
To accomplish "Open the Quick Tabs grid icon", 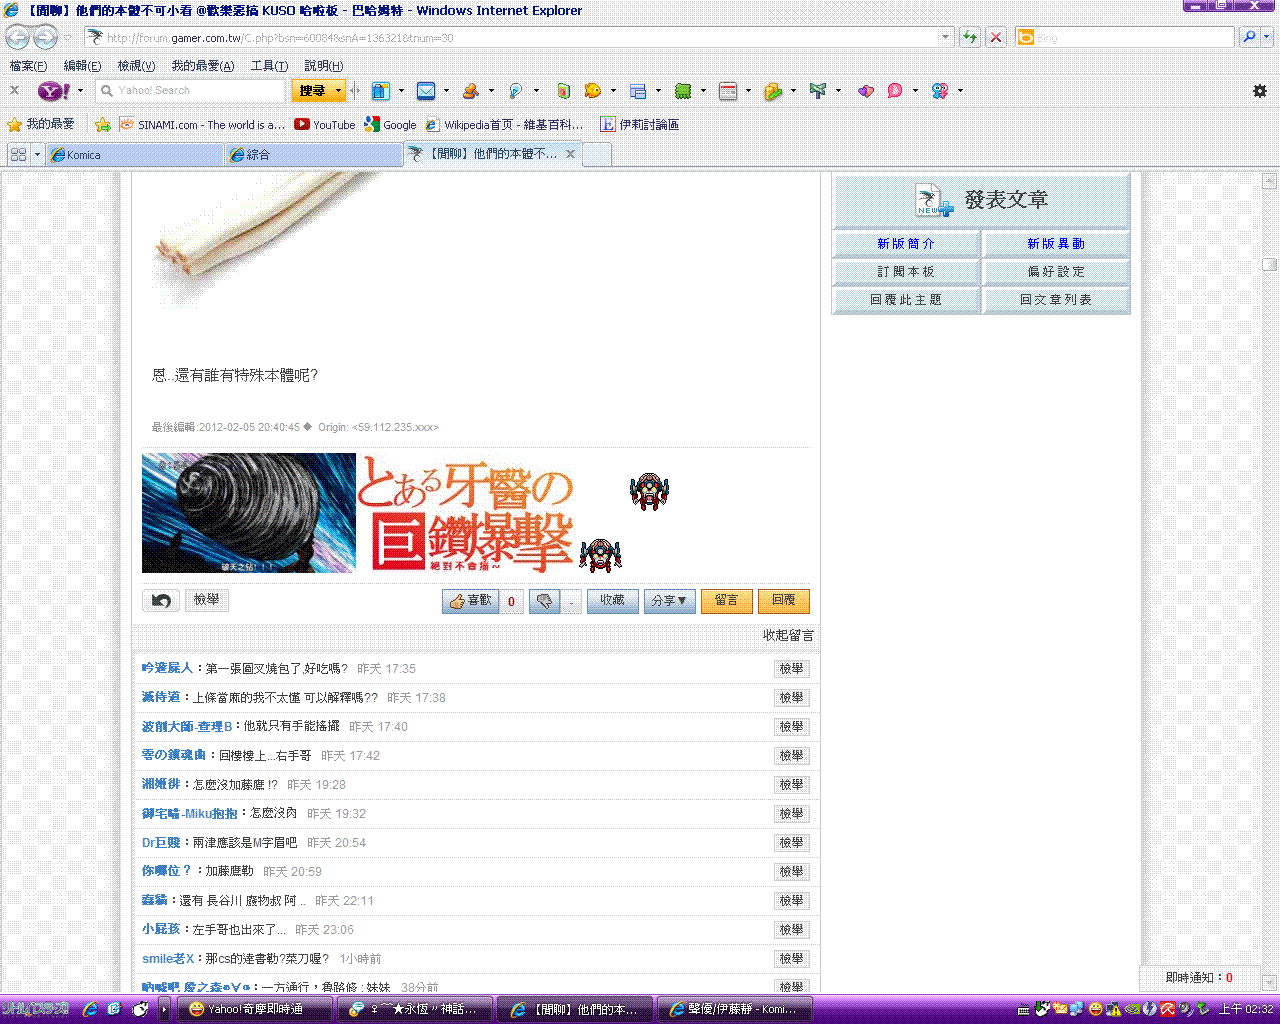I will click(18, 154).
